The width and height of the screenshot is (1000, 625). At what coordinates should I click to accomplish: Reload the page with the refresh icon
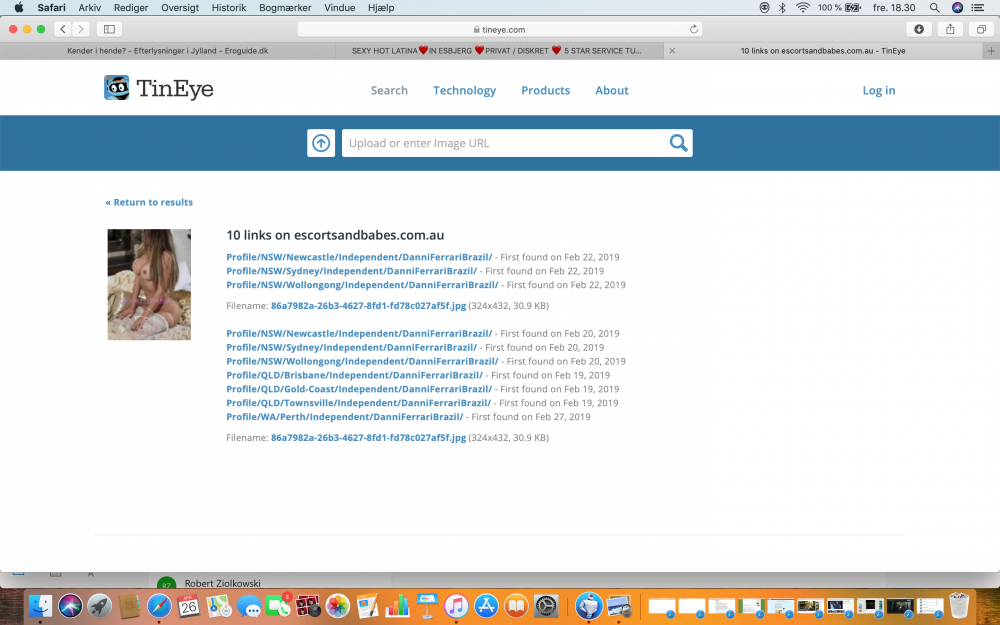pos(694,29)
